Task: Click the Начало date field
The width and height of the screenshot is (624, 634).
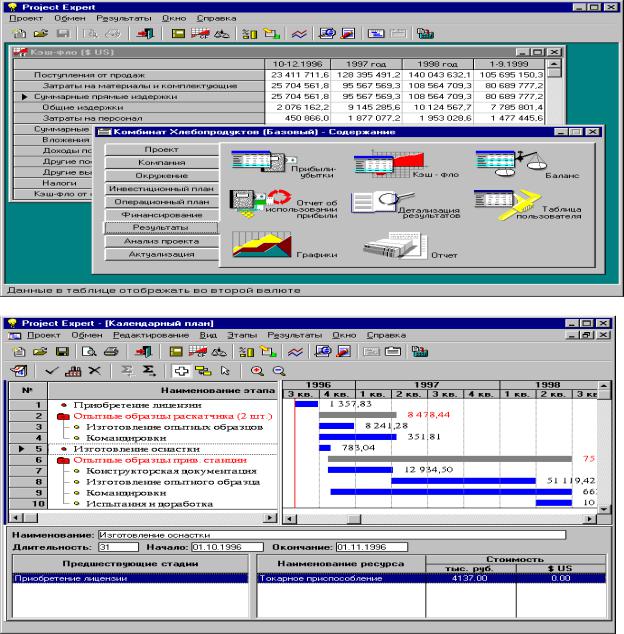Action: (227, 547)
